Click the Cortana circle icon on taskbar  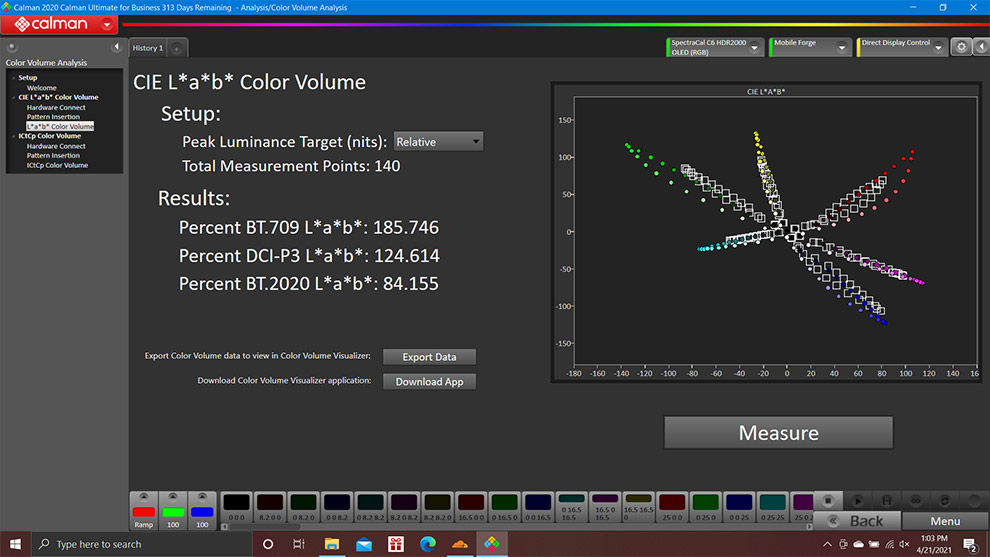click(x=268, y=544)
